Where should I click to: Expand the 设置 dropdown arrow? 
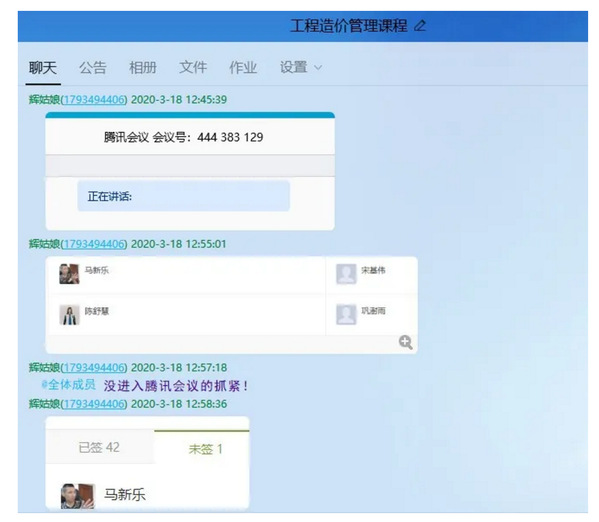tap(318, 68)
